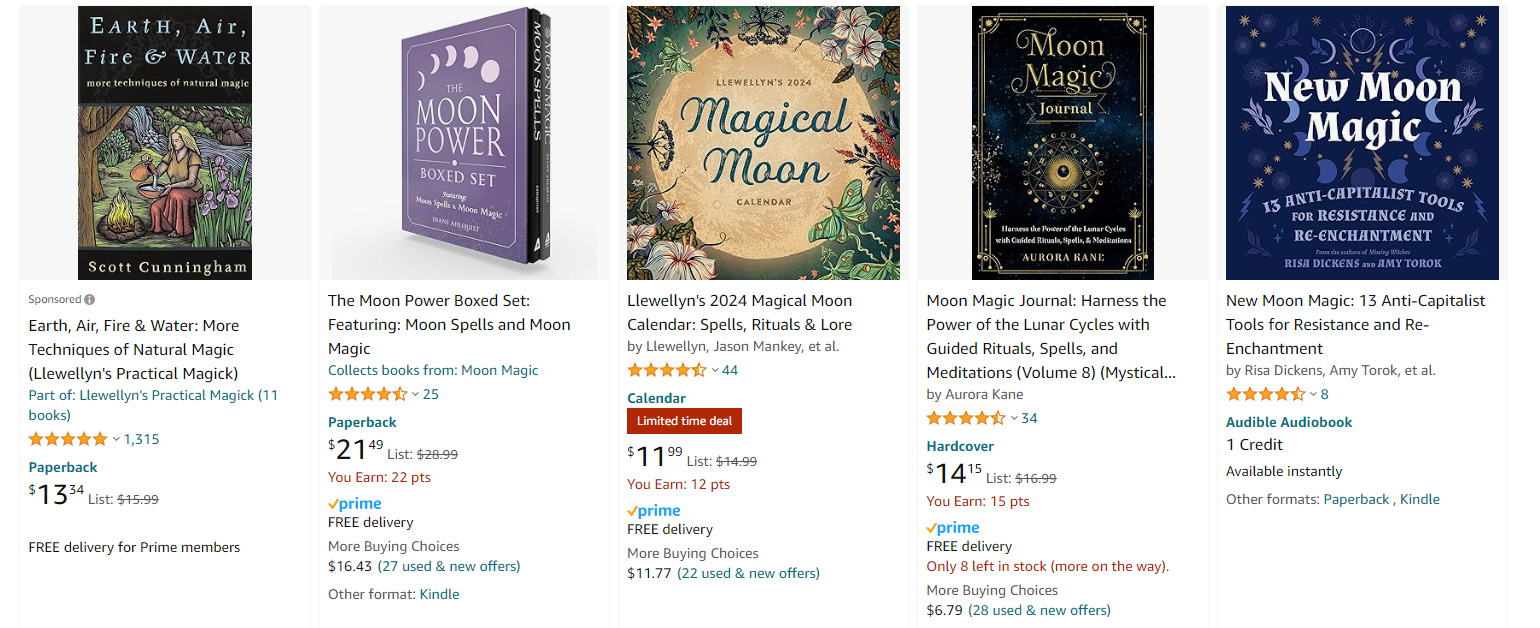
Task: Click Moon Magic Journal star rating
Action: pos(966,418)
